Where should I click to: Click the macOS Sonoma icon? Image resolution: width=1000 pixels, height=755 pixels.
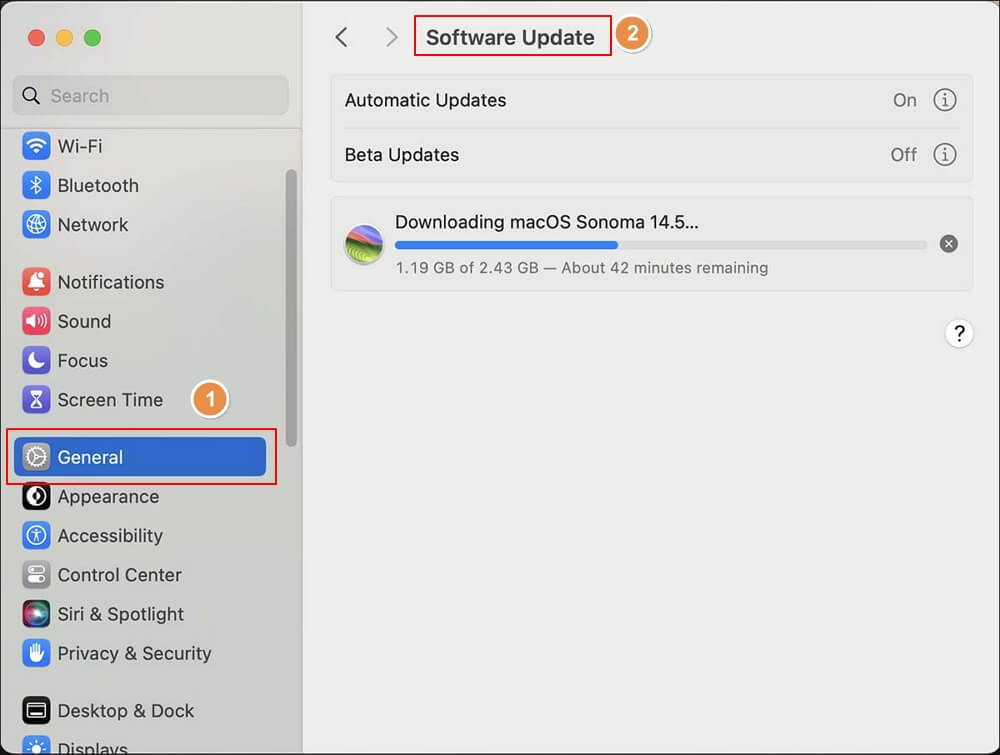coord(364,244)
